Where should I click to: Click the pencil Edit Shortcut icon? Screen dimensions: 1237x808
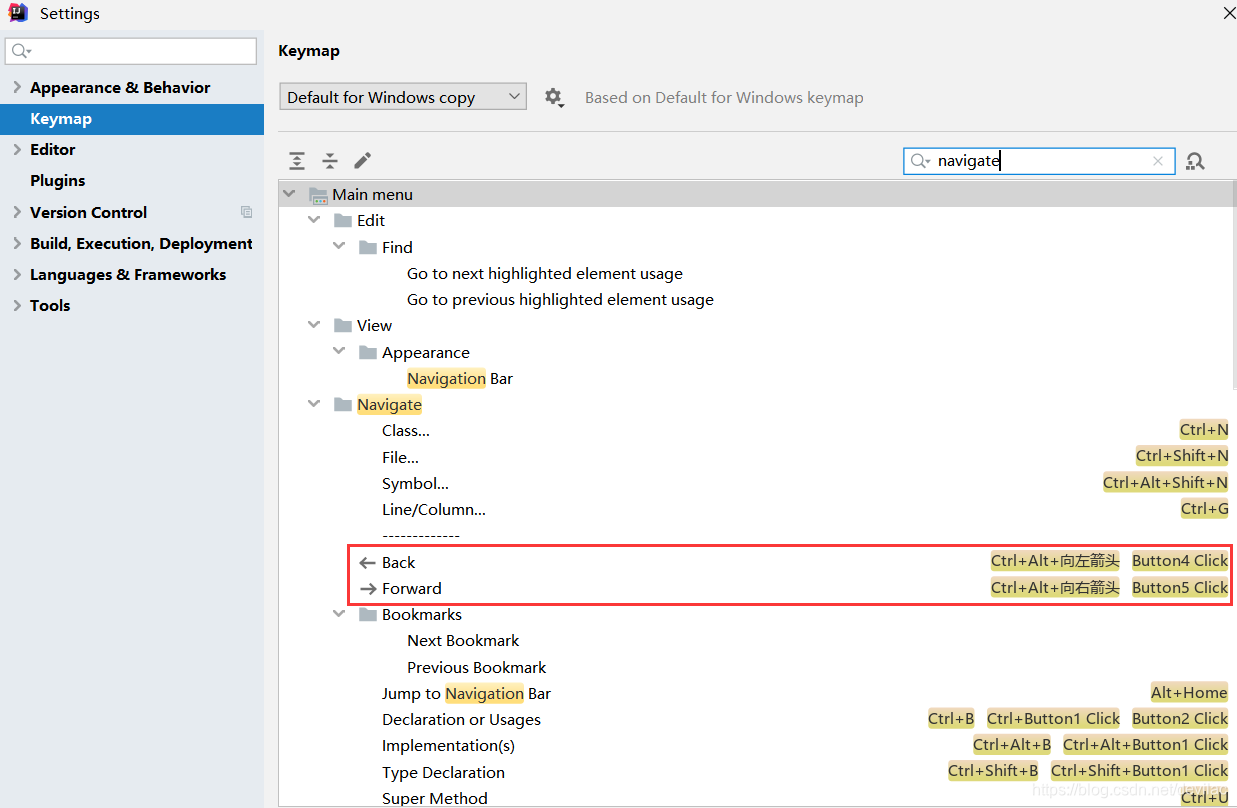[363, 160]
